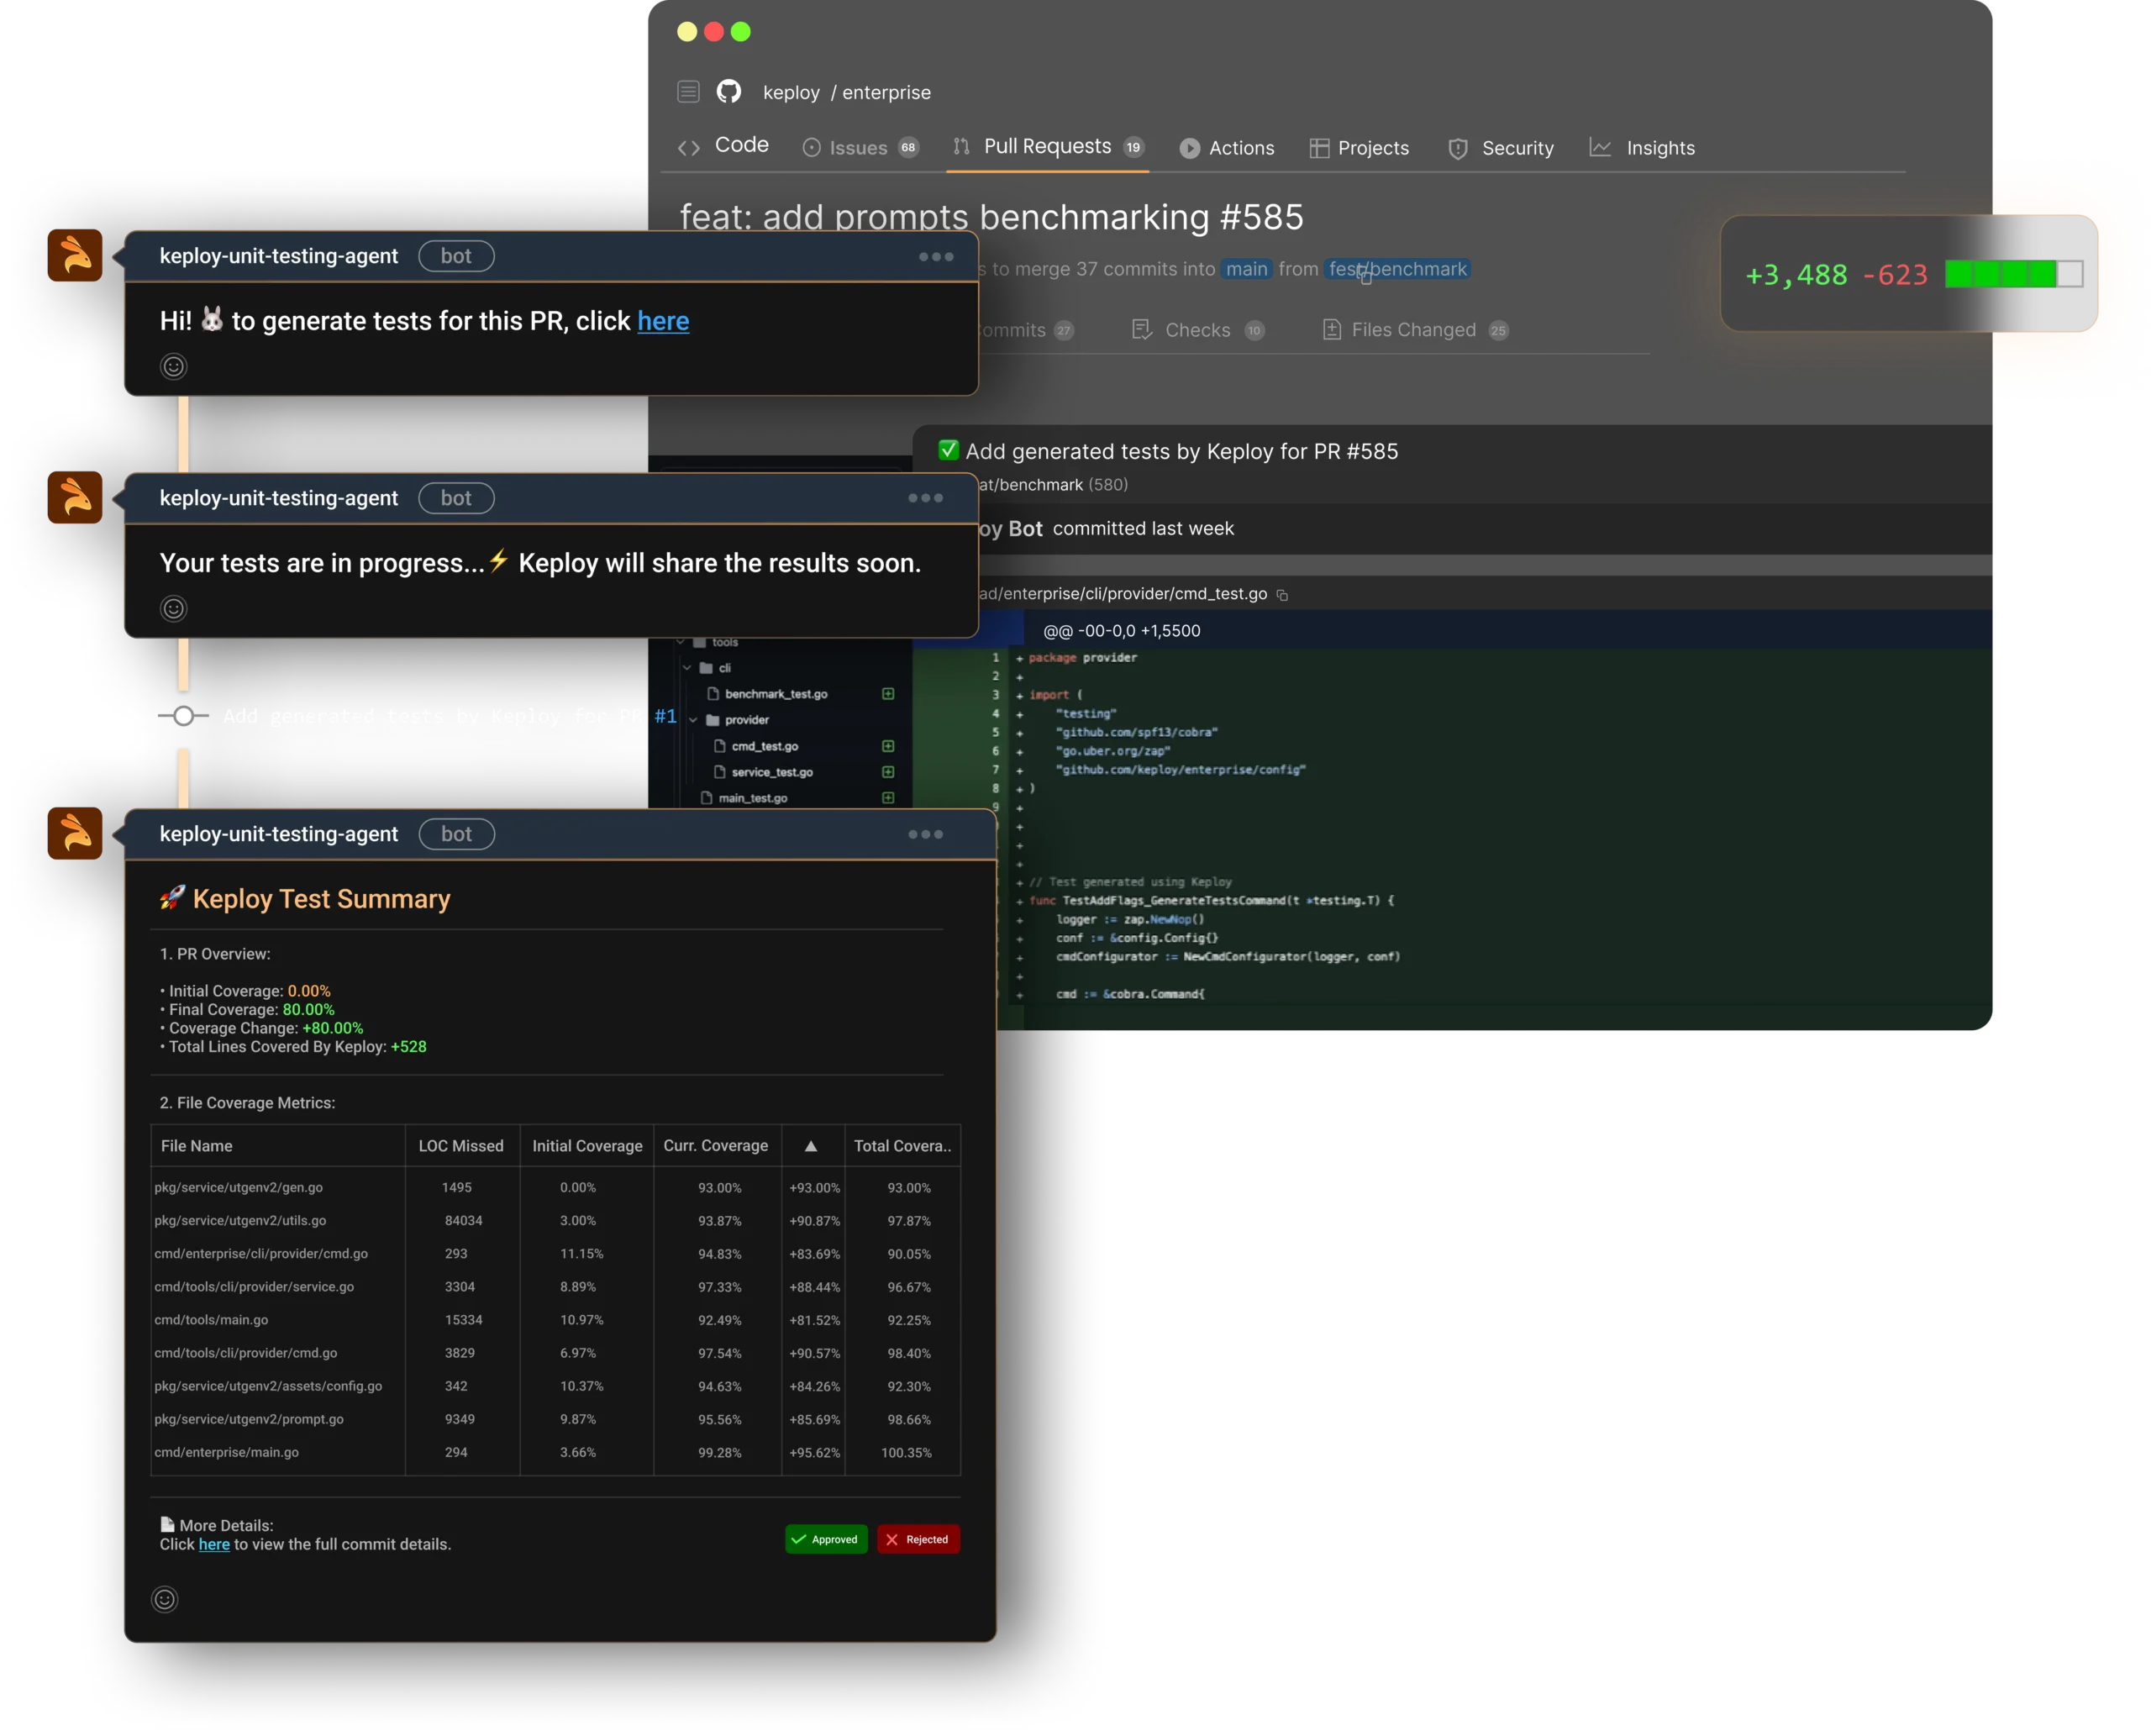
Task: Open the enterprise repository link
Action: coord(886,92)
